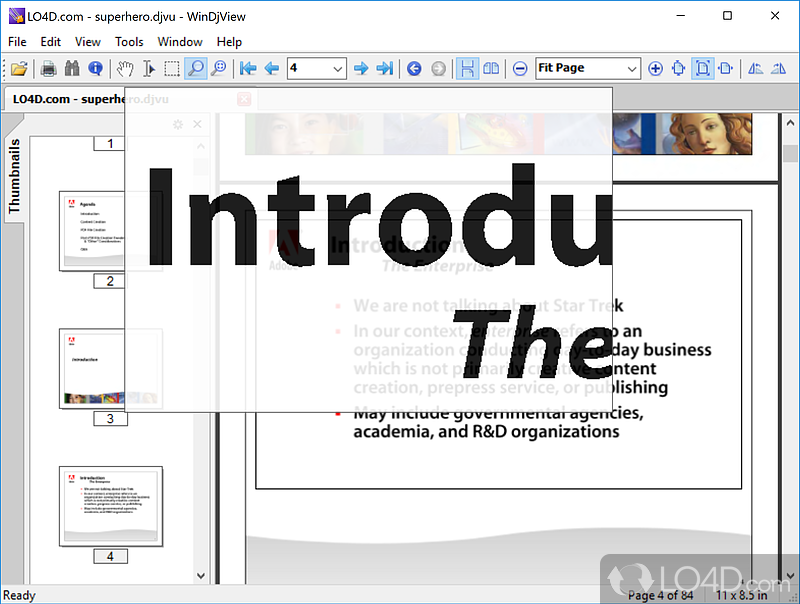
Task: Click the Open file folder icon
Action: click(x=19, y=68)
